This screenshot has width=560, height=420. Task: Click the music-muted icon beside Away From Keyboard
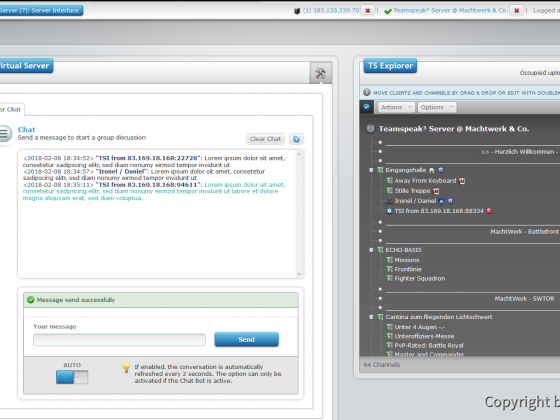click(462, 181)
